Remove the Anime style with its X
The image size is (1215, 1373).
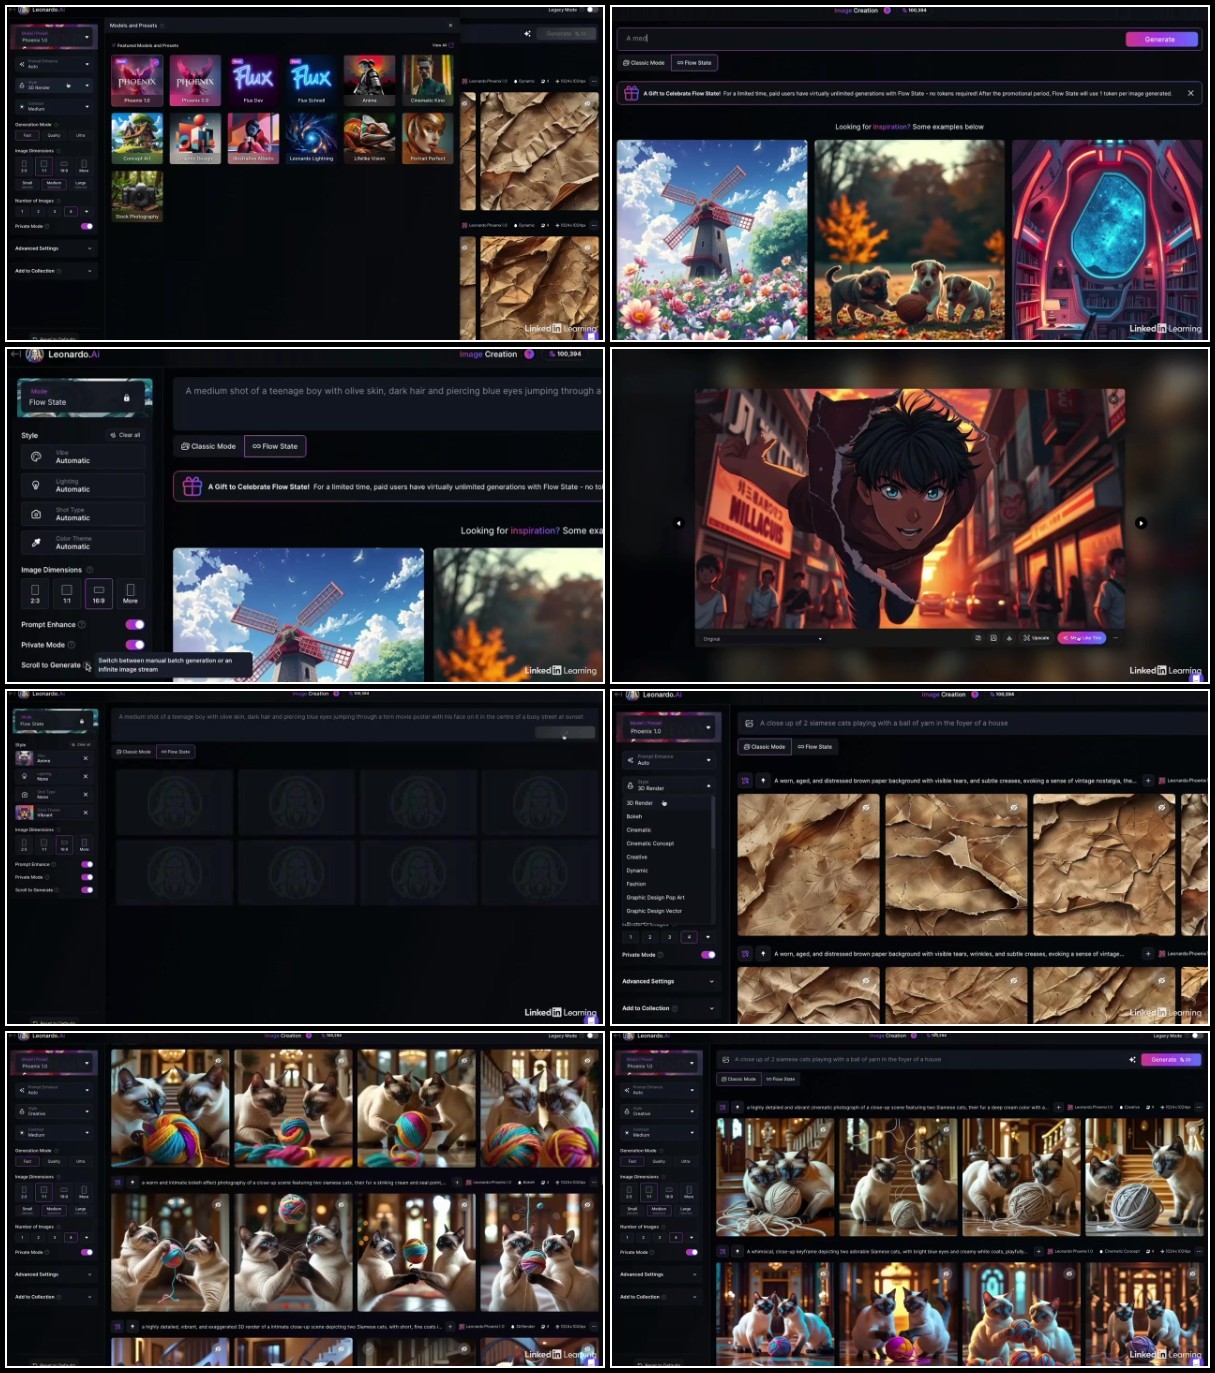click(85, 758)
